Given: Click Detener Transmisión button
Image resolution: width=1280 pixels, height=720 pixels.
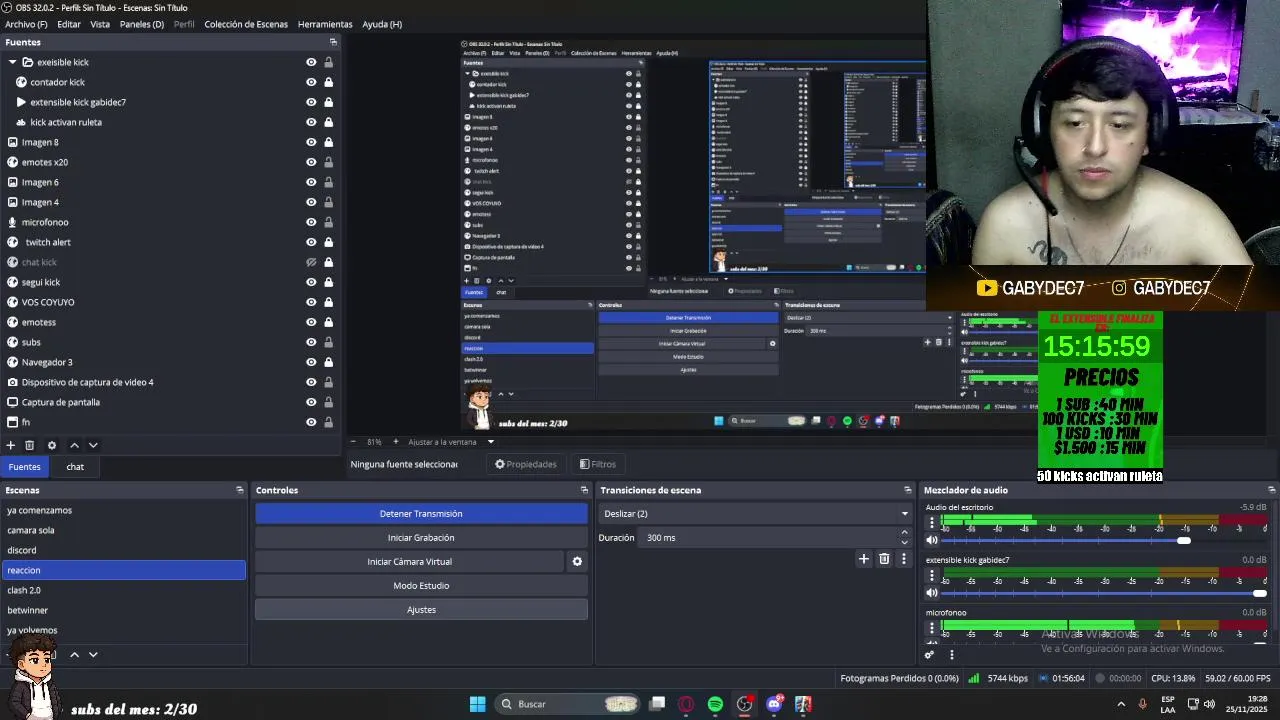Looking at the screenshot, I should pyautogui.click(x=421, y=514).
